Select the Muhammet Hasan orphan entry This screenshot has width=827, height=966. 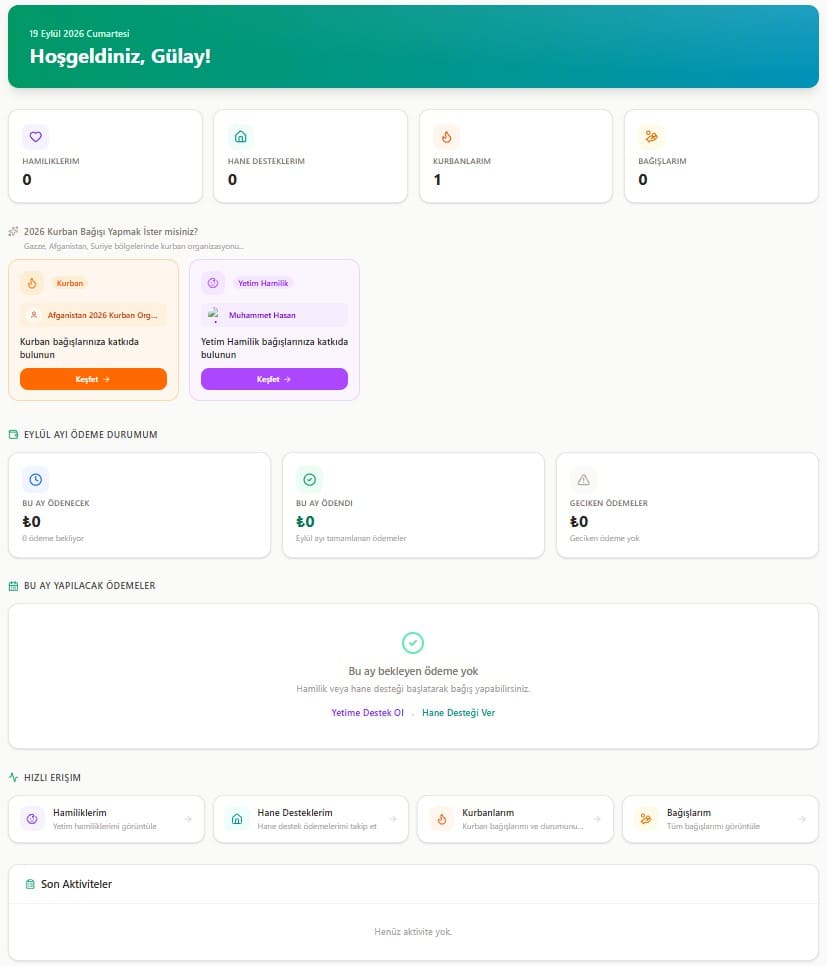pyautogui.click(x=274, y=315)
